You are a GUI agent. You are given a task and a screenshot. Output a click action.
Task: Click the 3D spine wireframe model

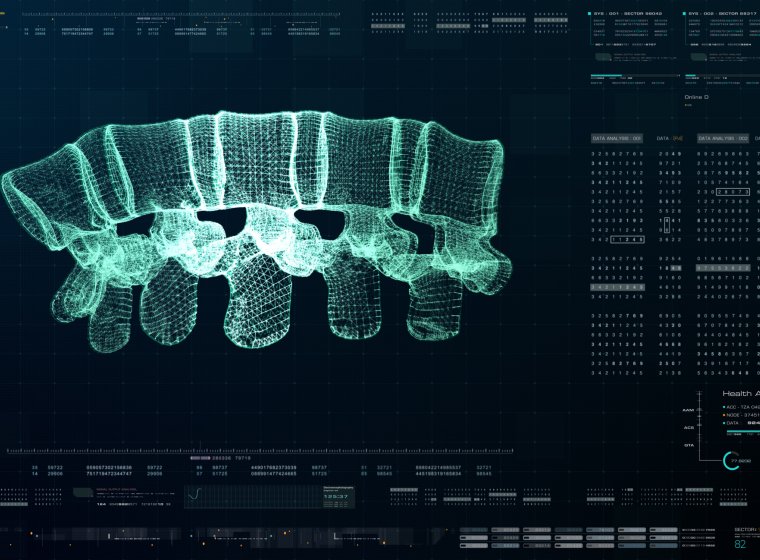(260, 230)
